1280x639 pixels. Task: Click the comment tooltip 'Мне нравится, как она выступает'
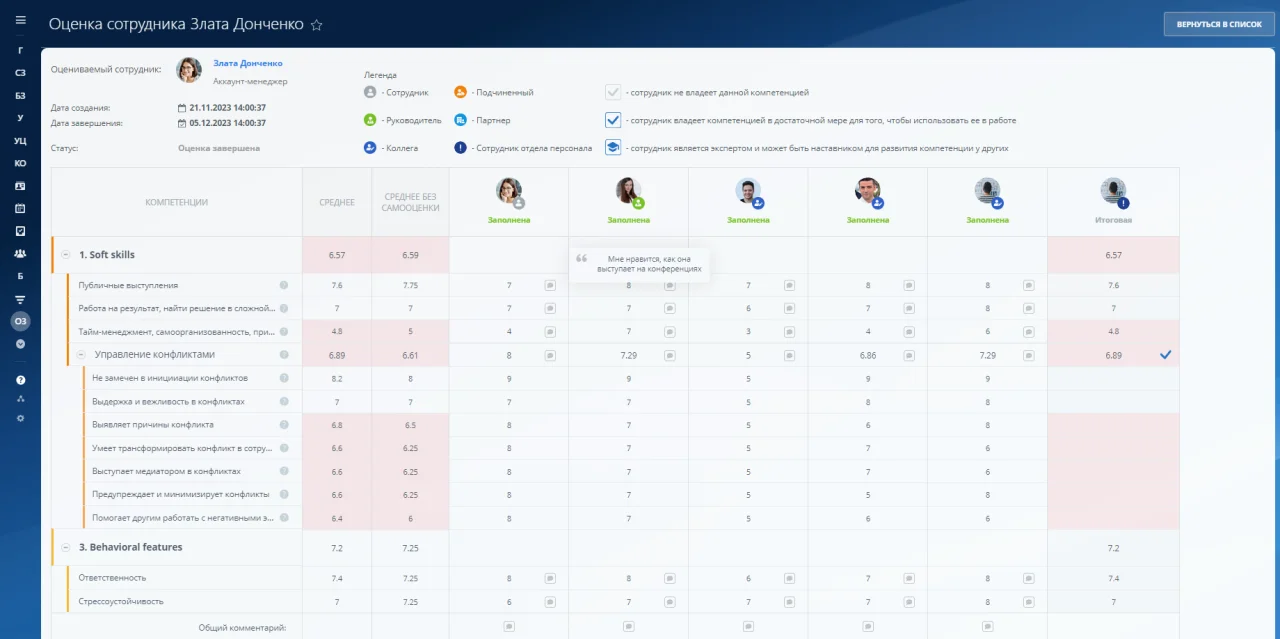click(x=640, y=264)
